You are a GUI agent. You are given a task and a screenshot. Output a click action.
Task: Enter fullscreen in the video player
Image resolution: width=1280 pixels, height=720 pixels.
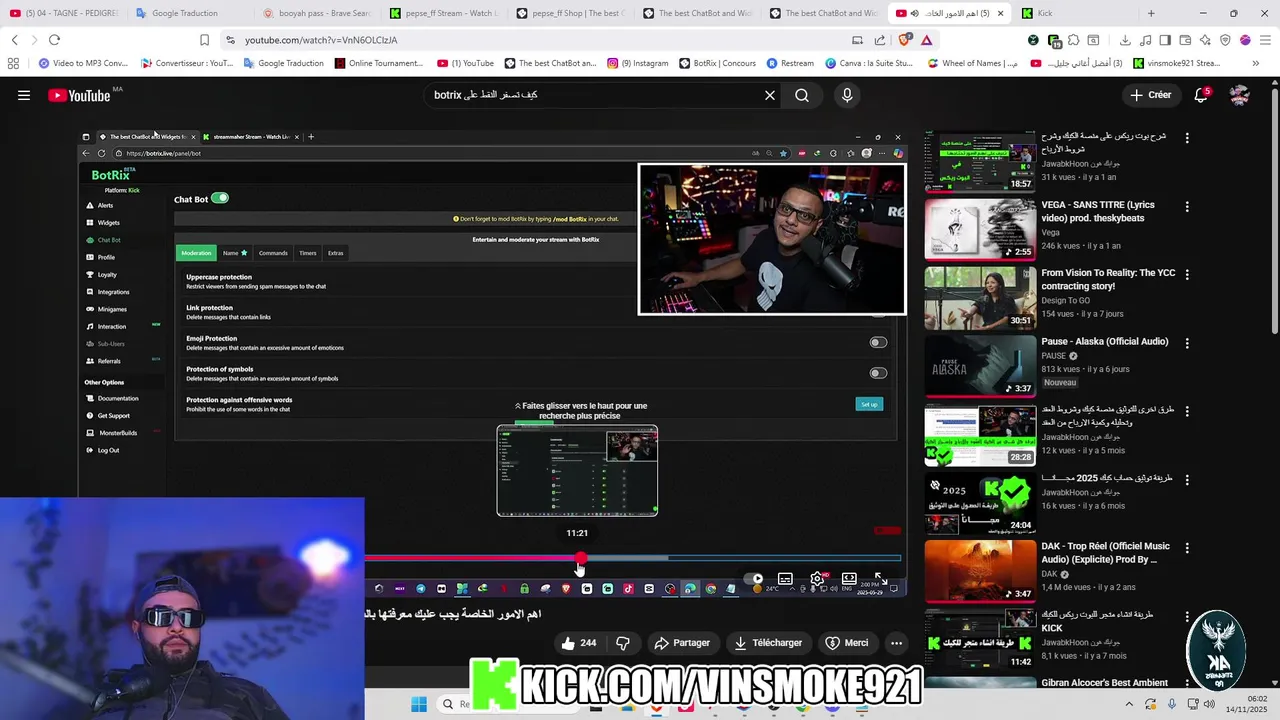point(881,579)
